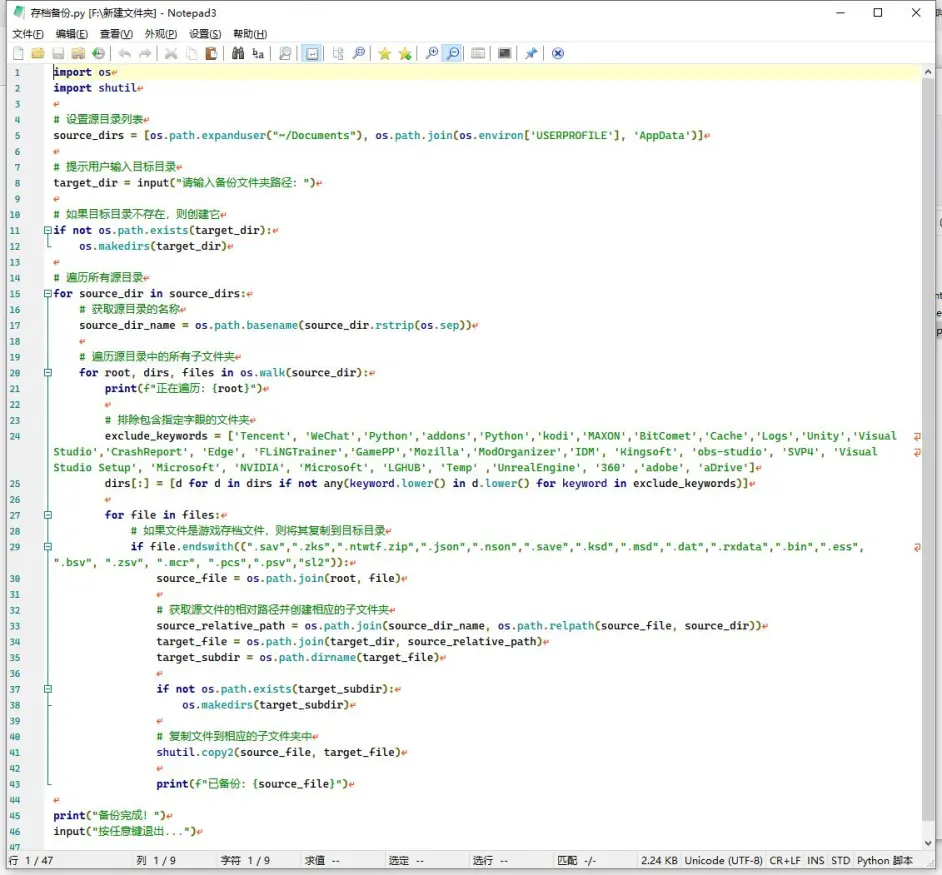Open find with the binoculars icon
The height and width of the screenshot is (875, 942).
click(x=238, y=53)
